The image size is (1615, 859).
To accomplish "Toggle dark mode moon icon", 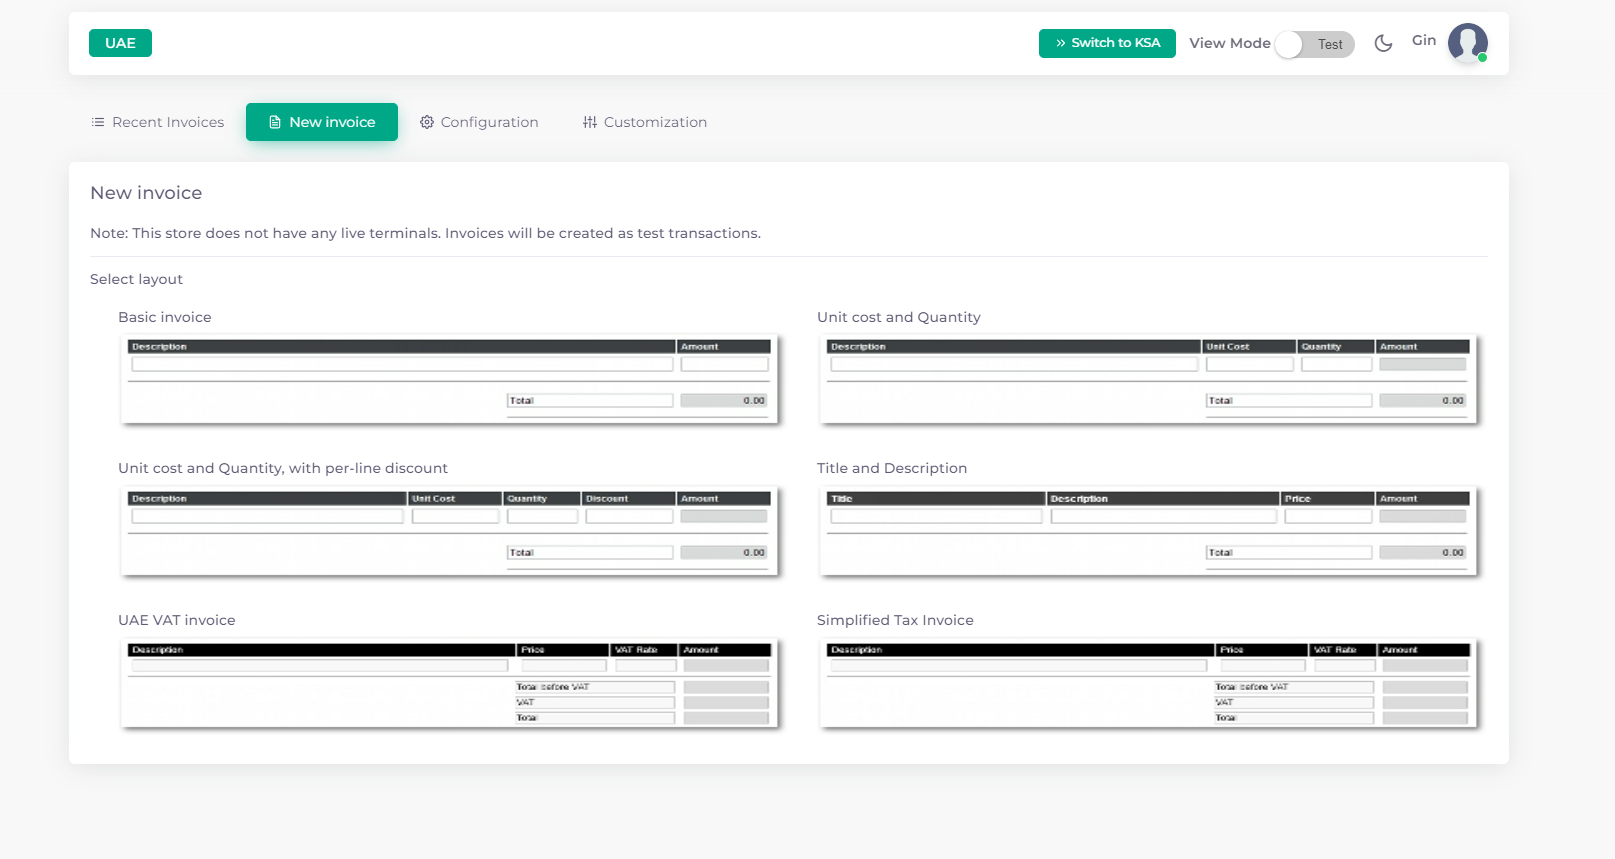I will pos(1383,43).
